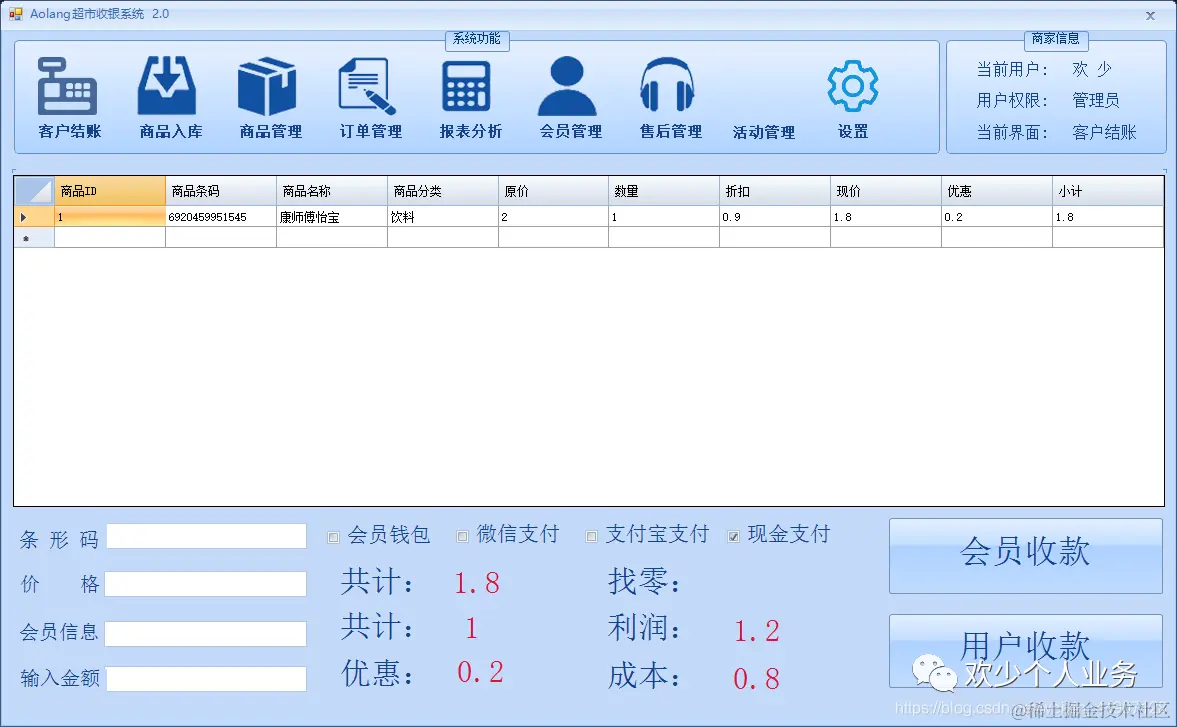This screenshot has height=727, width=1177.
Task: Click inside the 会员信息 field
Action: (205, 632)
